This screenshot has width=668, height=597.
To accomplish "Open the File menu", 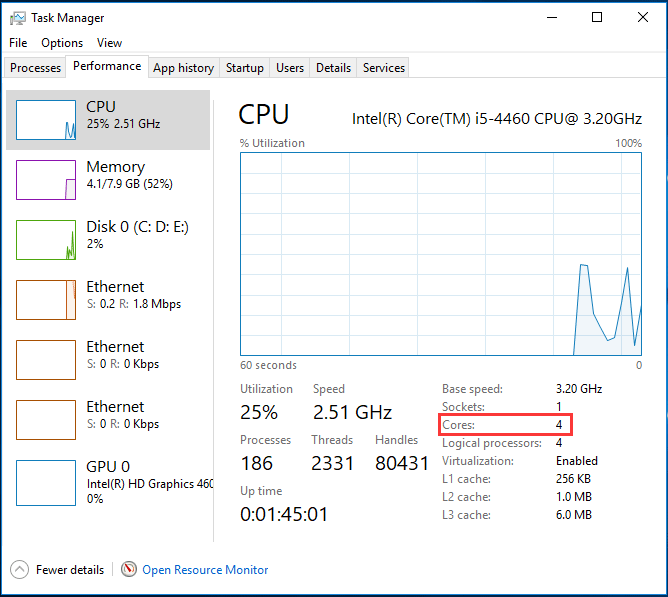I will (18, 43).
